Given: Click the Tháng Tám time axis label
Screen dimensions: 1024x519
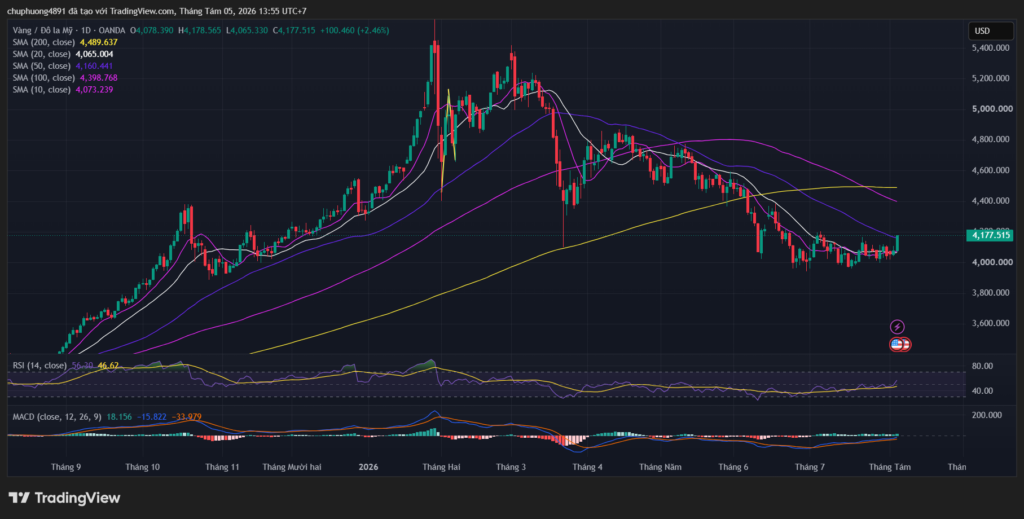Looking at the screenshot, I should pos(889,467).
